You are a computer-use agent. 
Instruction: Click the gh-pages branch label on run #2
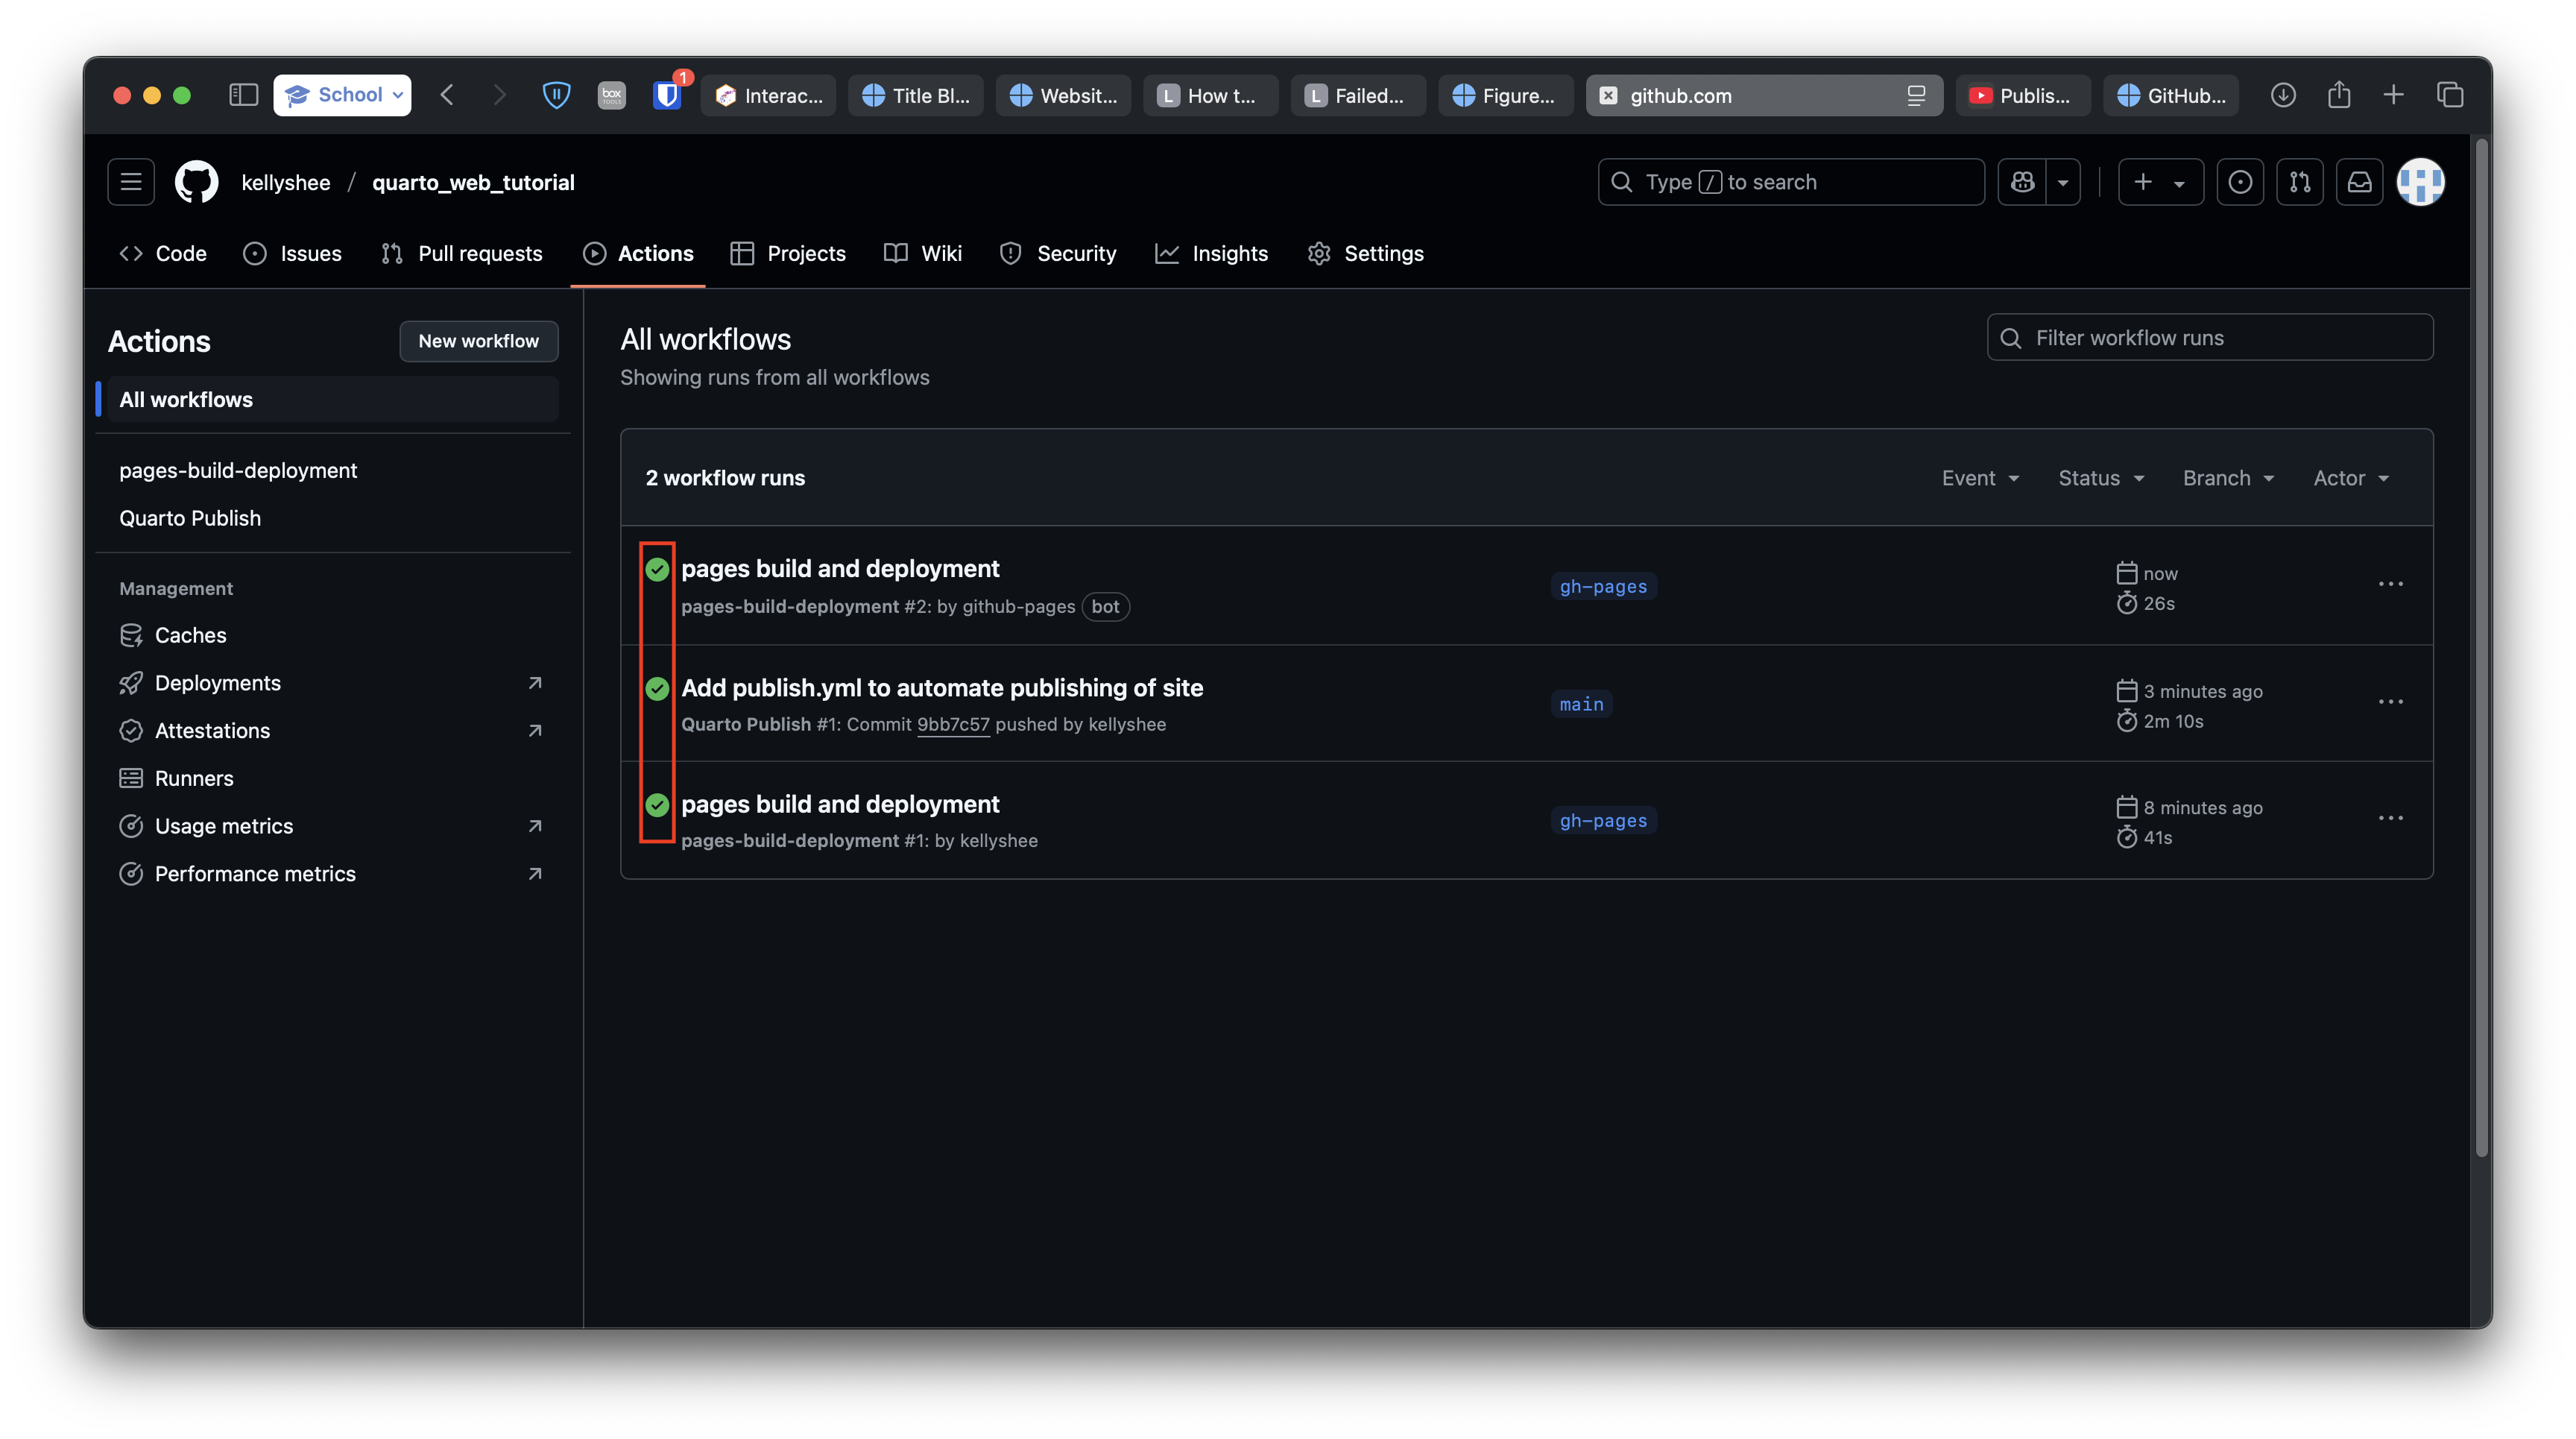coord(1603,587)
